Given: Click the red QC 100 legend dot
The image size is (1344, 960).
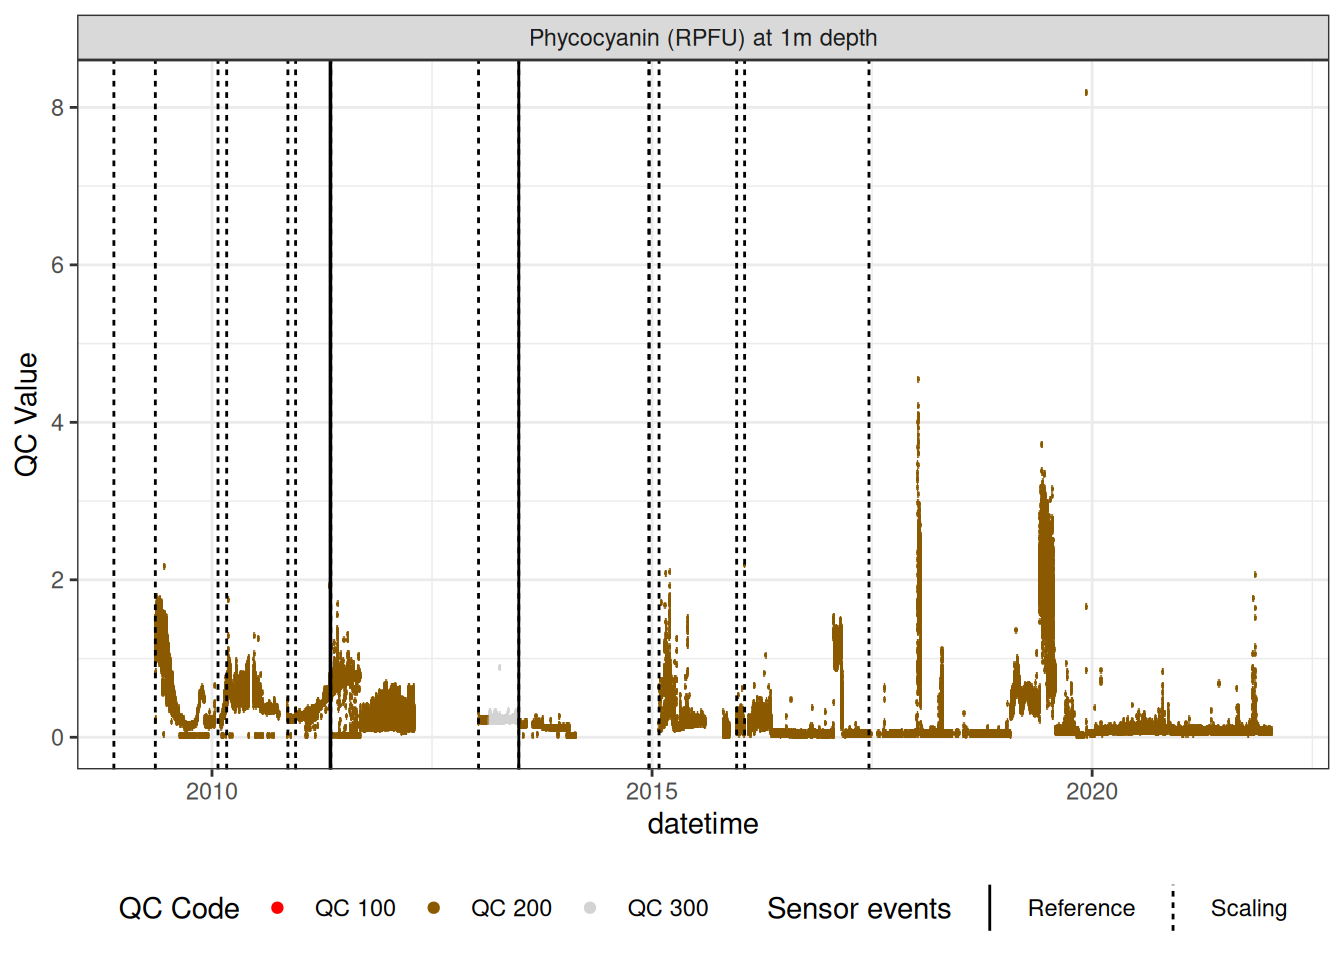Looking at the screenshot, I should pos(278,908).
